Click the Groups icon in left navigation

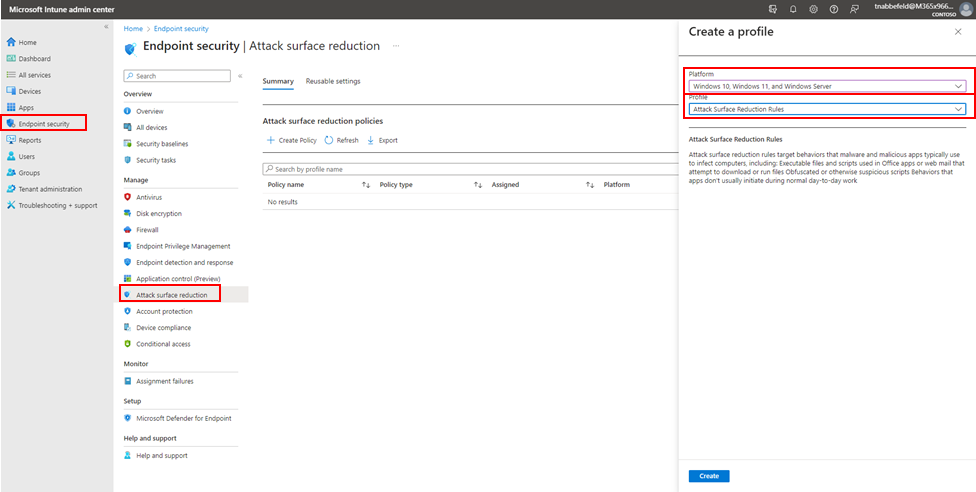11,173
